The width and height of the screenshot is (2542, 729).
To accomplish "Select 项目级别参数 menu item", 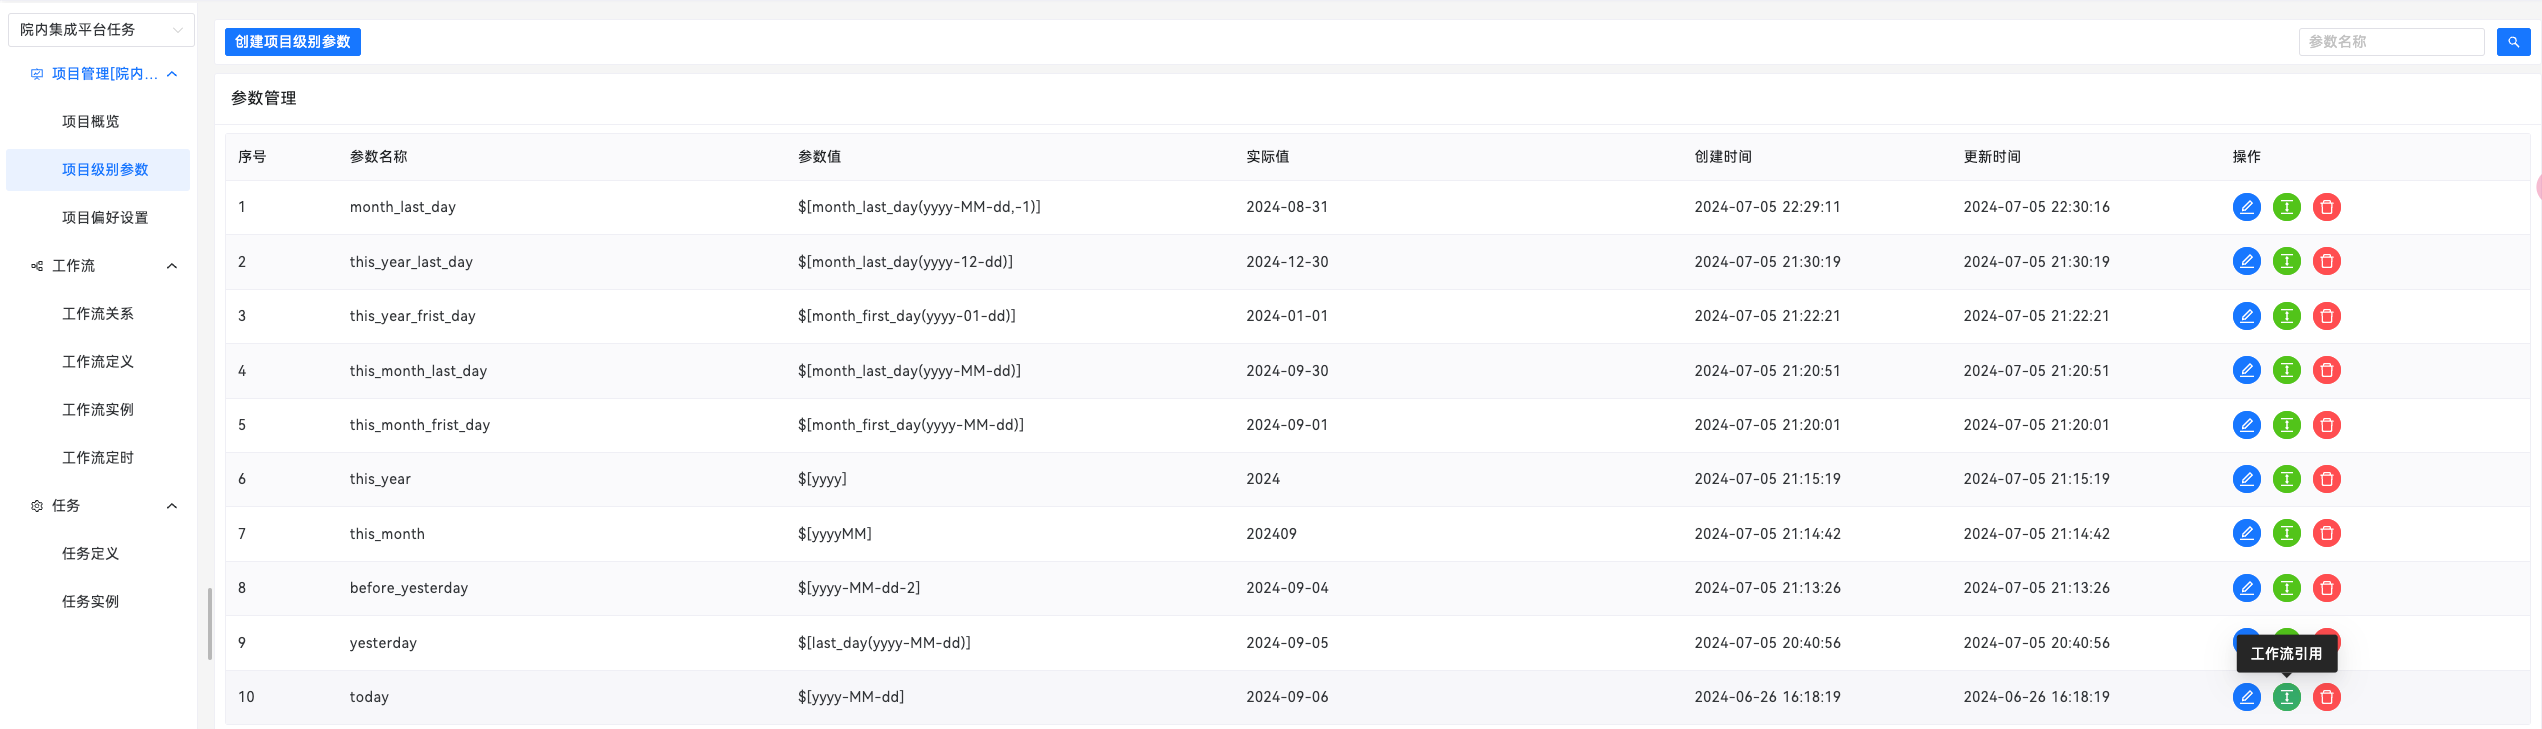I will click(x=98, y=170).
